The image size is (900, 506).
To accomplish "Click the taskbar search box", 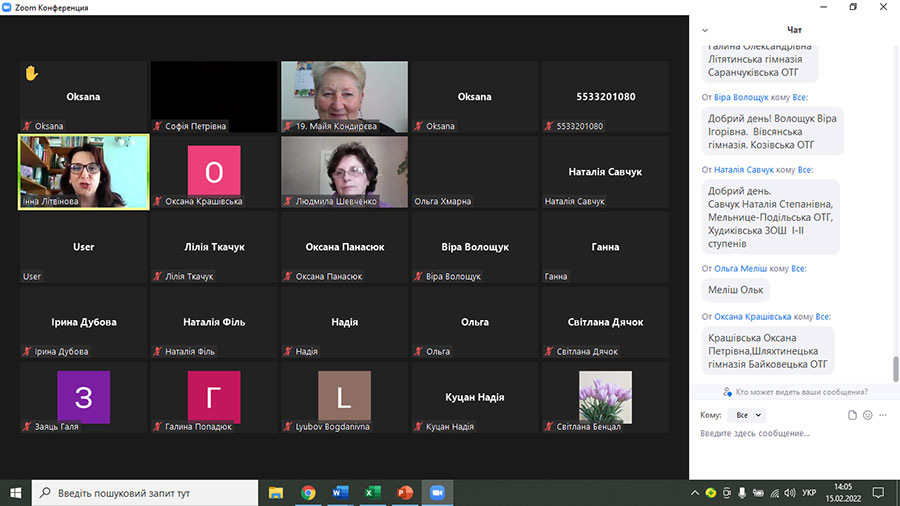I will pos(145,493).
